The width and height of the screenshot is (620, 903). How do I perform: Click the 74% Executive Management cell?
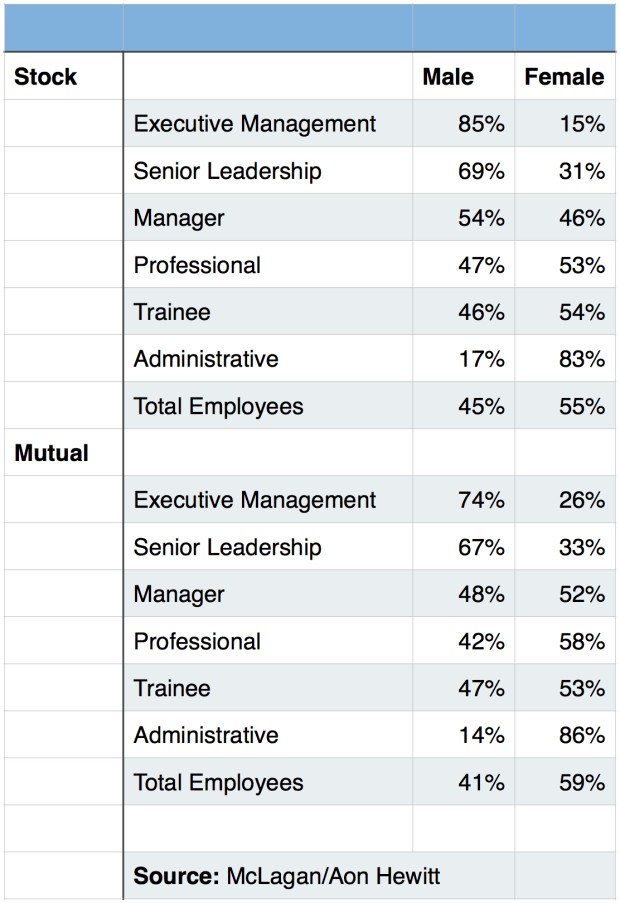pyautogui.click(x=481, y=500)
